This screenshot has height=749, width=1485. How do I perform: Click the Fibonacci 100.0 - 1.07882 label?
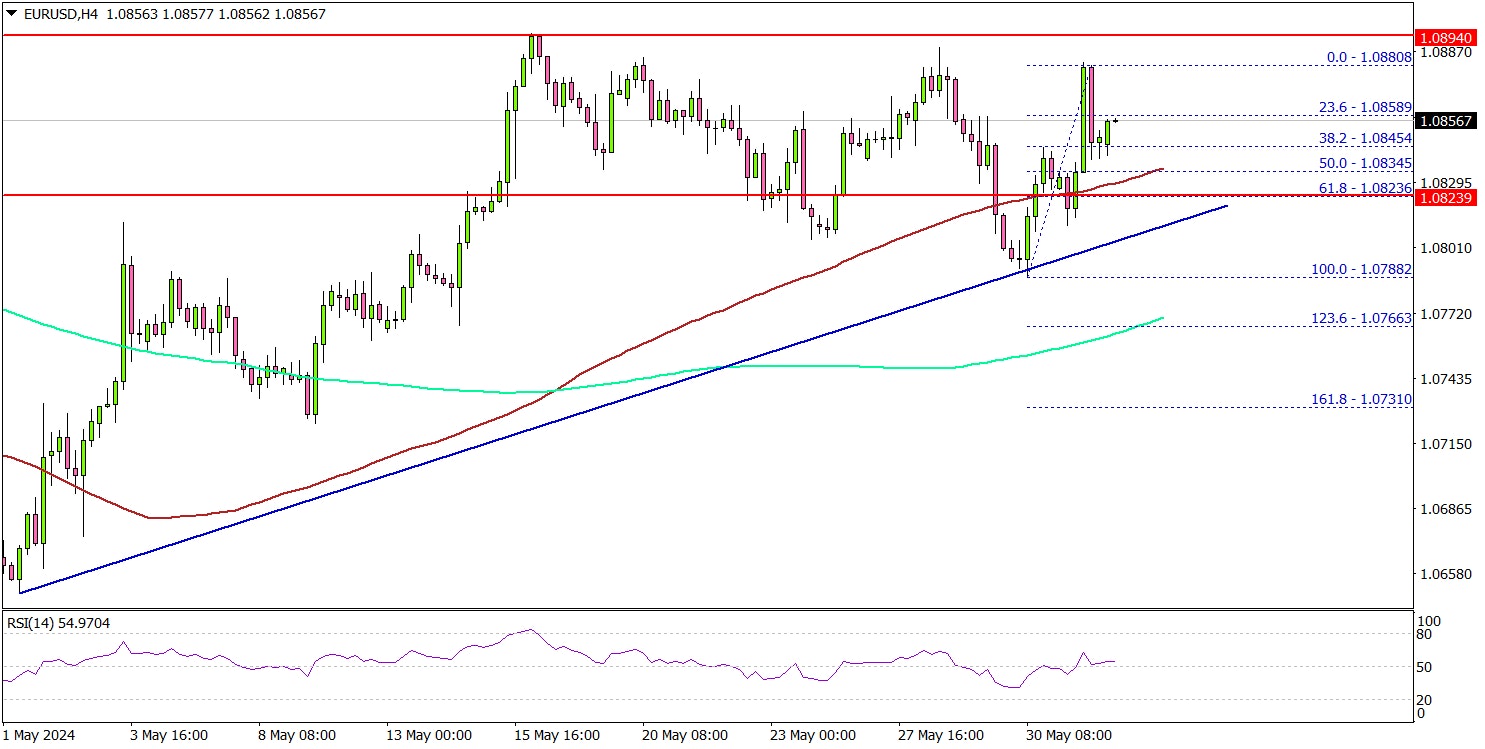(1362, 270)
